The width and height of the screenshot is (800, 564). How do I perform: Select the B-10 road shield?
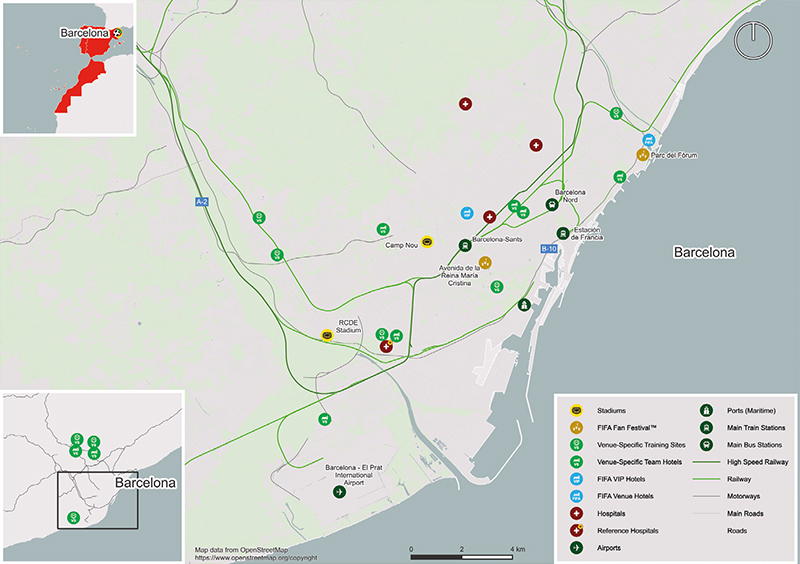pos(549,249)
